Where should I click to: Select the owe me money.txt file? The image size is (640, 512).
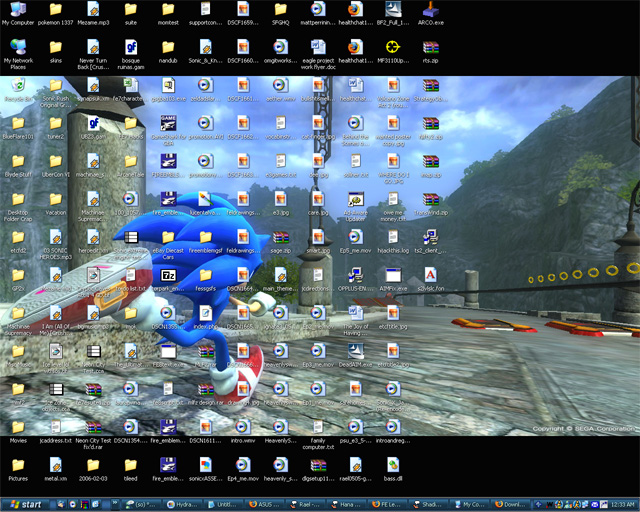point(393,206)
